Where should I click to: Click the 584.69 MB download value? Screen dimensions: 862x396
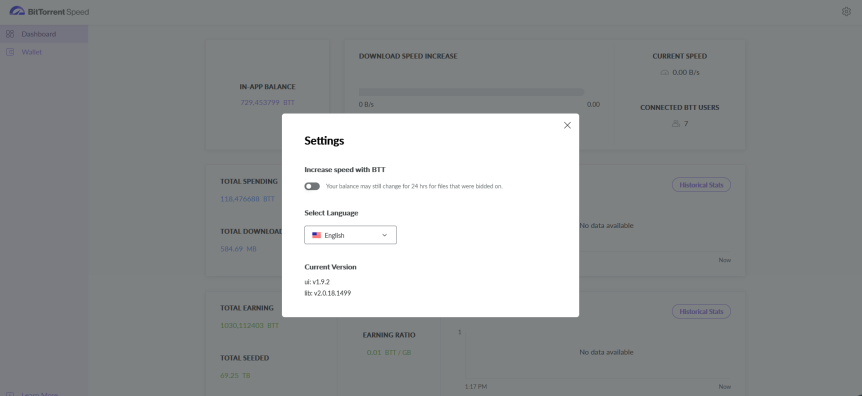tap(239, 249)
